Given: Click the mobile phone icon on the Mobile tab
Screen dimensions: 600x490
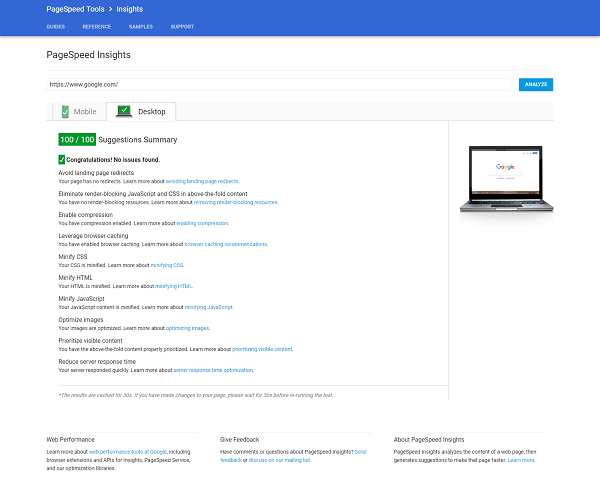Looking at the screenshot, I should [x=65, y=112].
